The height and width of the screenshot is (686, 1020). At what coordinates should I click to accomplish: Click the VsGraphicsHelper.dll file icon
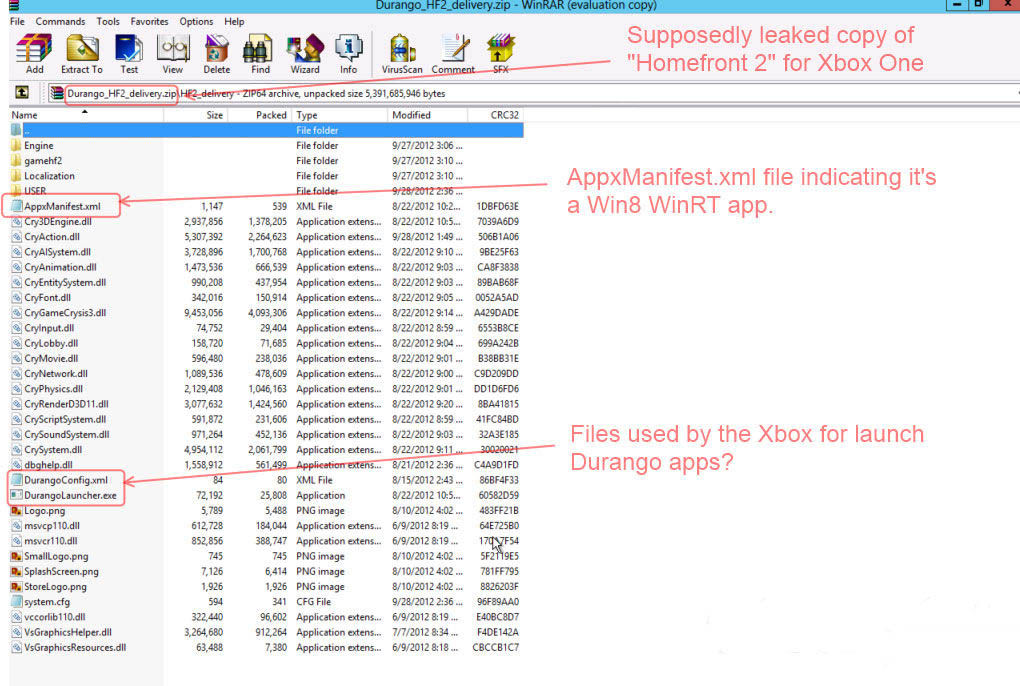coord(16,632)
